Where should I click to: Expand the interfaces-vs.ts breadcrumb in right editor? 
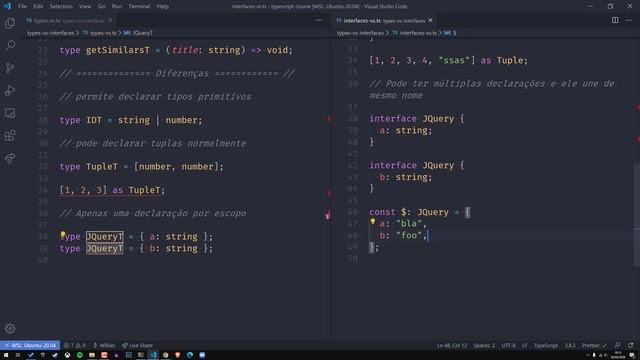click(414, 33)
